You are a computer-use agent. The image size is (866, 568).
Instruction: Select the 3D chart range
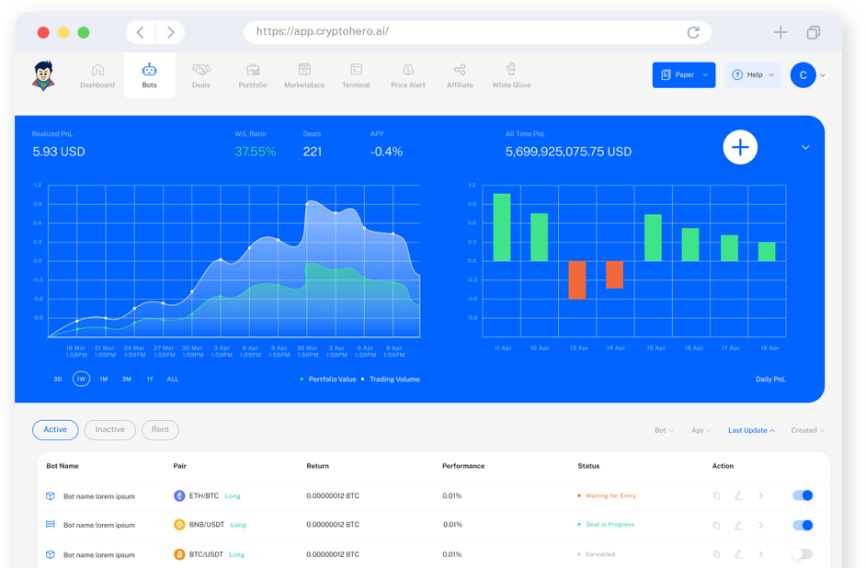(57, 379)
